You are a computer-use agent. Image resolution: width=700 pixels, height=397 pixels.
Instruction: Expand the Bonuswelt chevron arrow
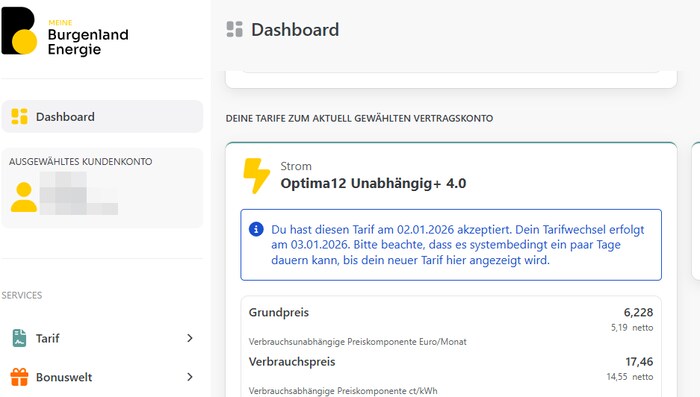point(190,377)
